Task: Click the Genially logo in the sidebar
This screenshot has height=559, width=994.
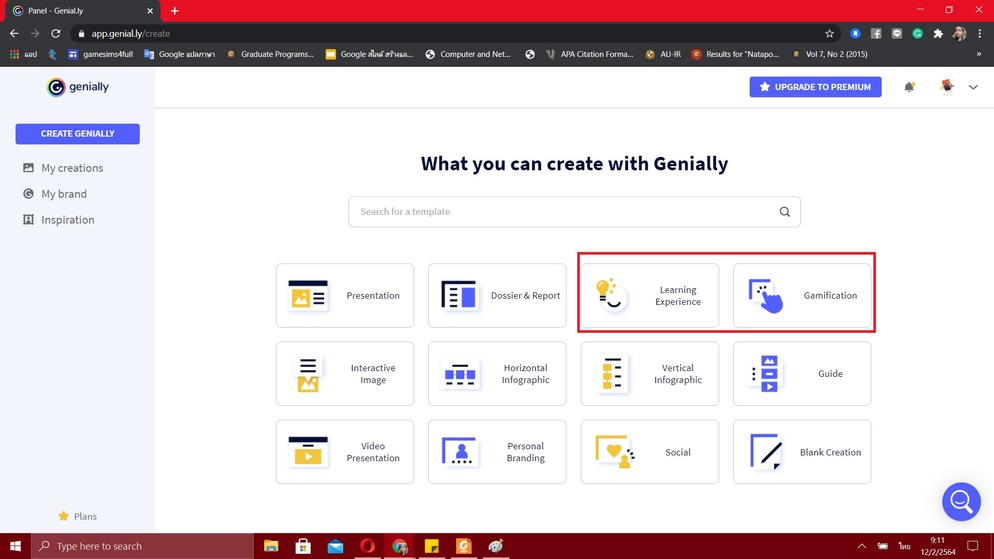Action: coord(78,87)
